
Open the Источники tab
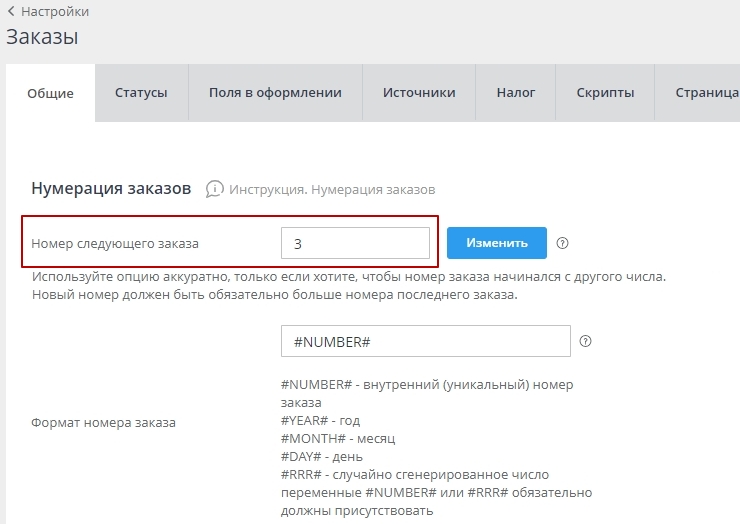click(419, 93)
